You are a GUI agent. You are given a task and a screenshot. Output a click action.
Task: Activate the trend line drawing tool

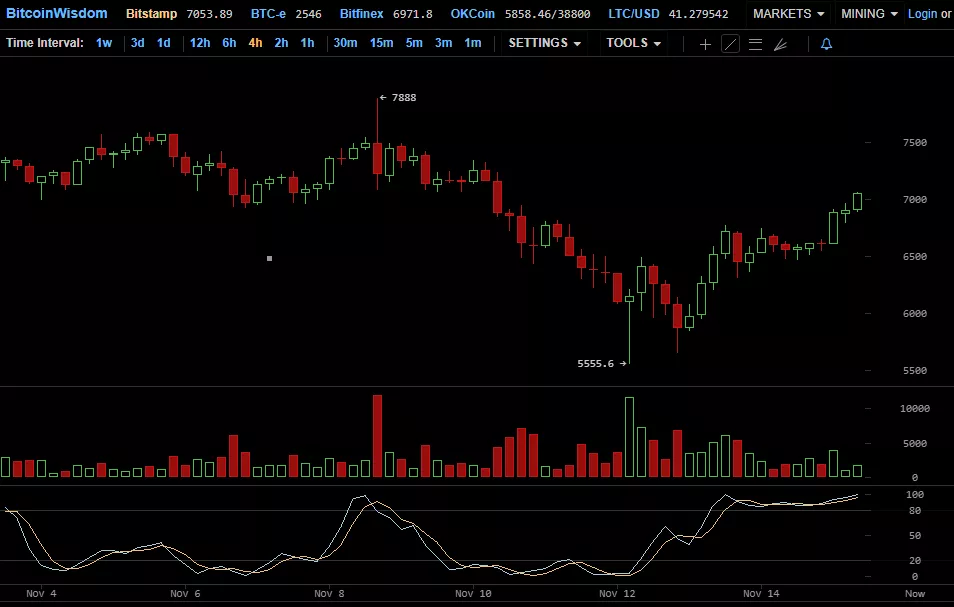(x=731, y=44)
